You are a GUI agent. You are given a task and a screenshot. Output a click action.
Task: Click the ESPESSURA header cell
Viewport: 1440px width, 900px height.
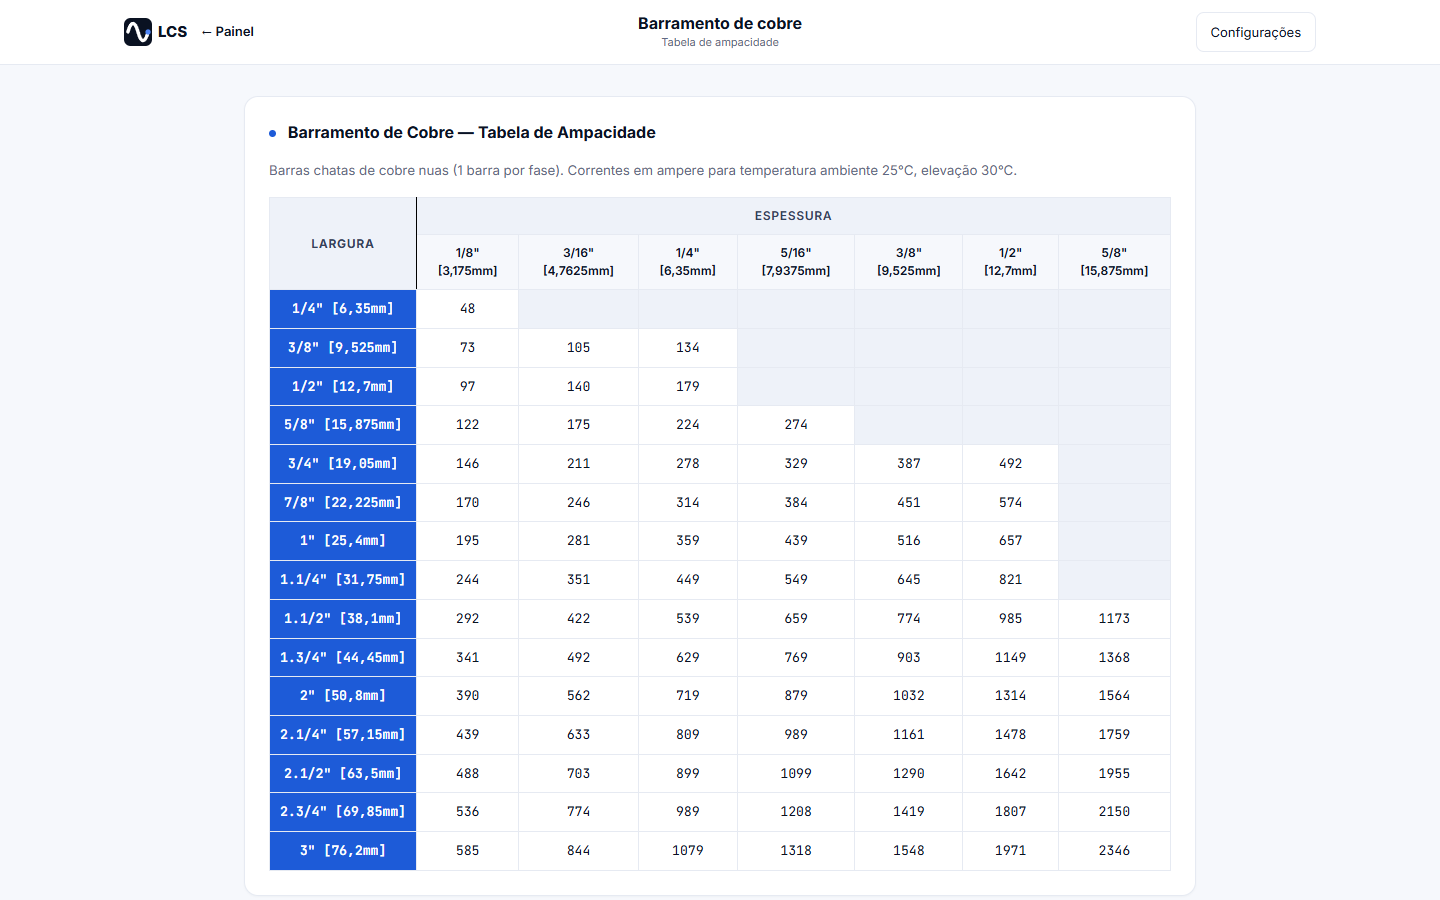(793, 216)
